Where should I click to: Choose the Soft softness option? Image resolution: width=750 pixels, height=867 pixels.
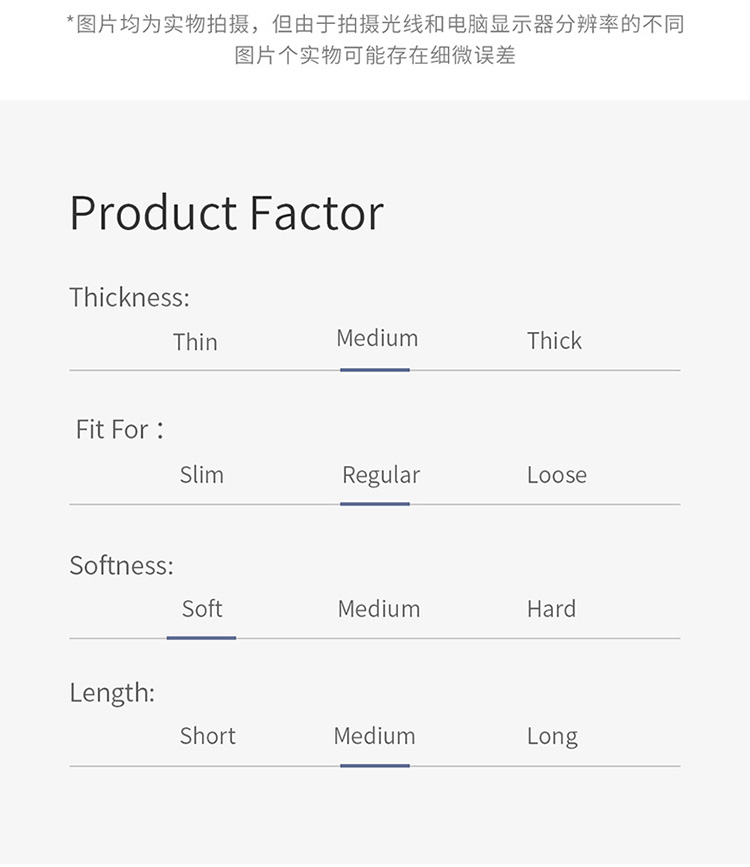click(202, 608)
